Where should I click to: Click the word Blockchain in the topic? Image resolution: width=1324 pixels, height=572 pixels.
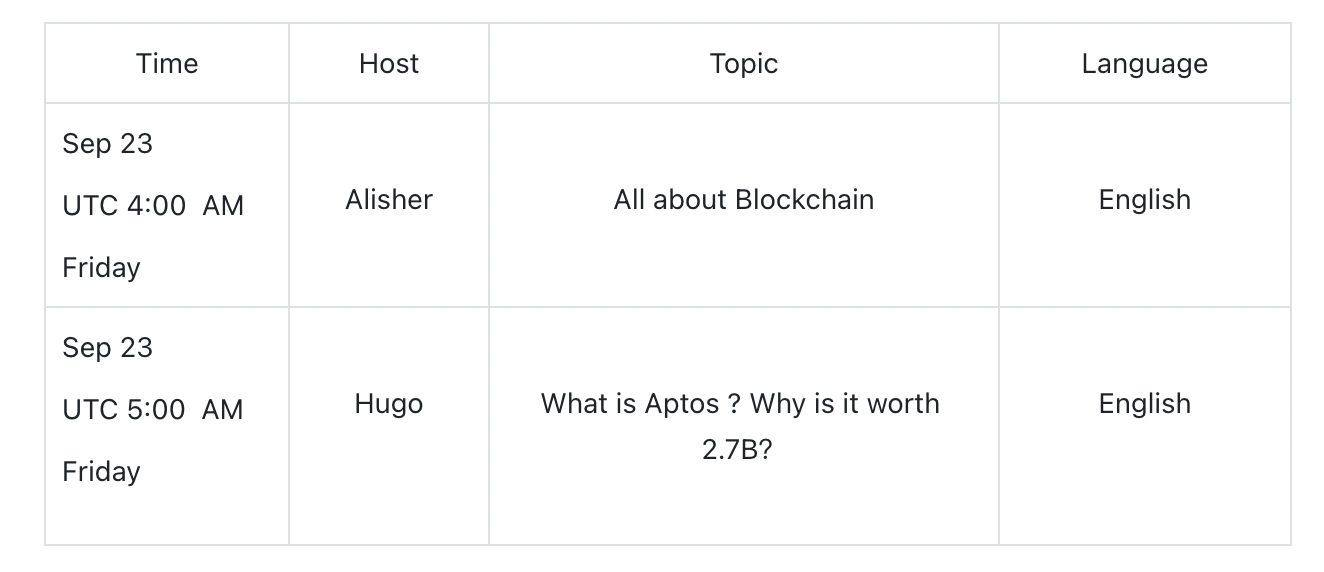[x=804, y=200]
